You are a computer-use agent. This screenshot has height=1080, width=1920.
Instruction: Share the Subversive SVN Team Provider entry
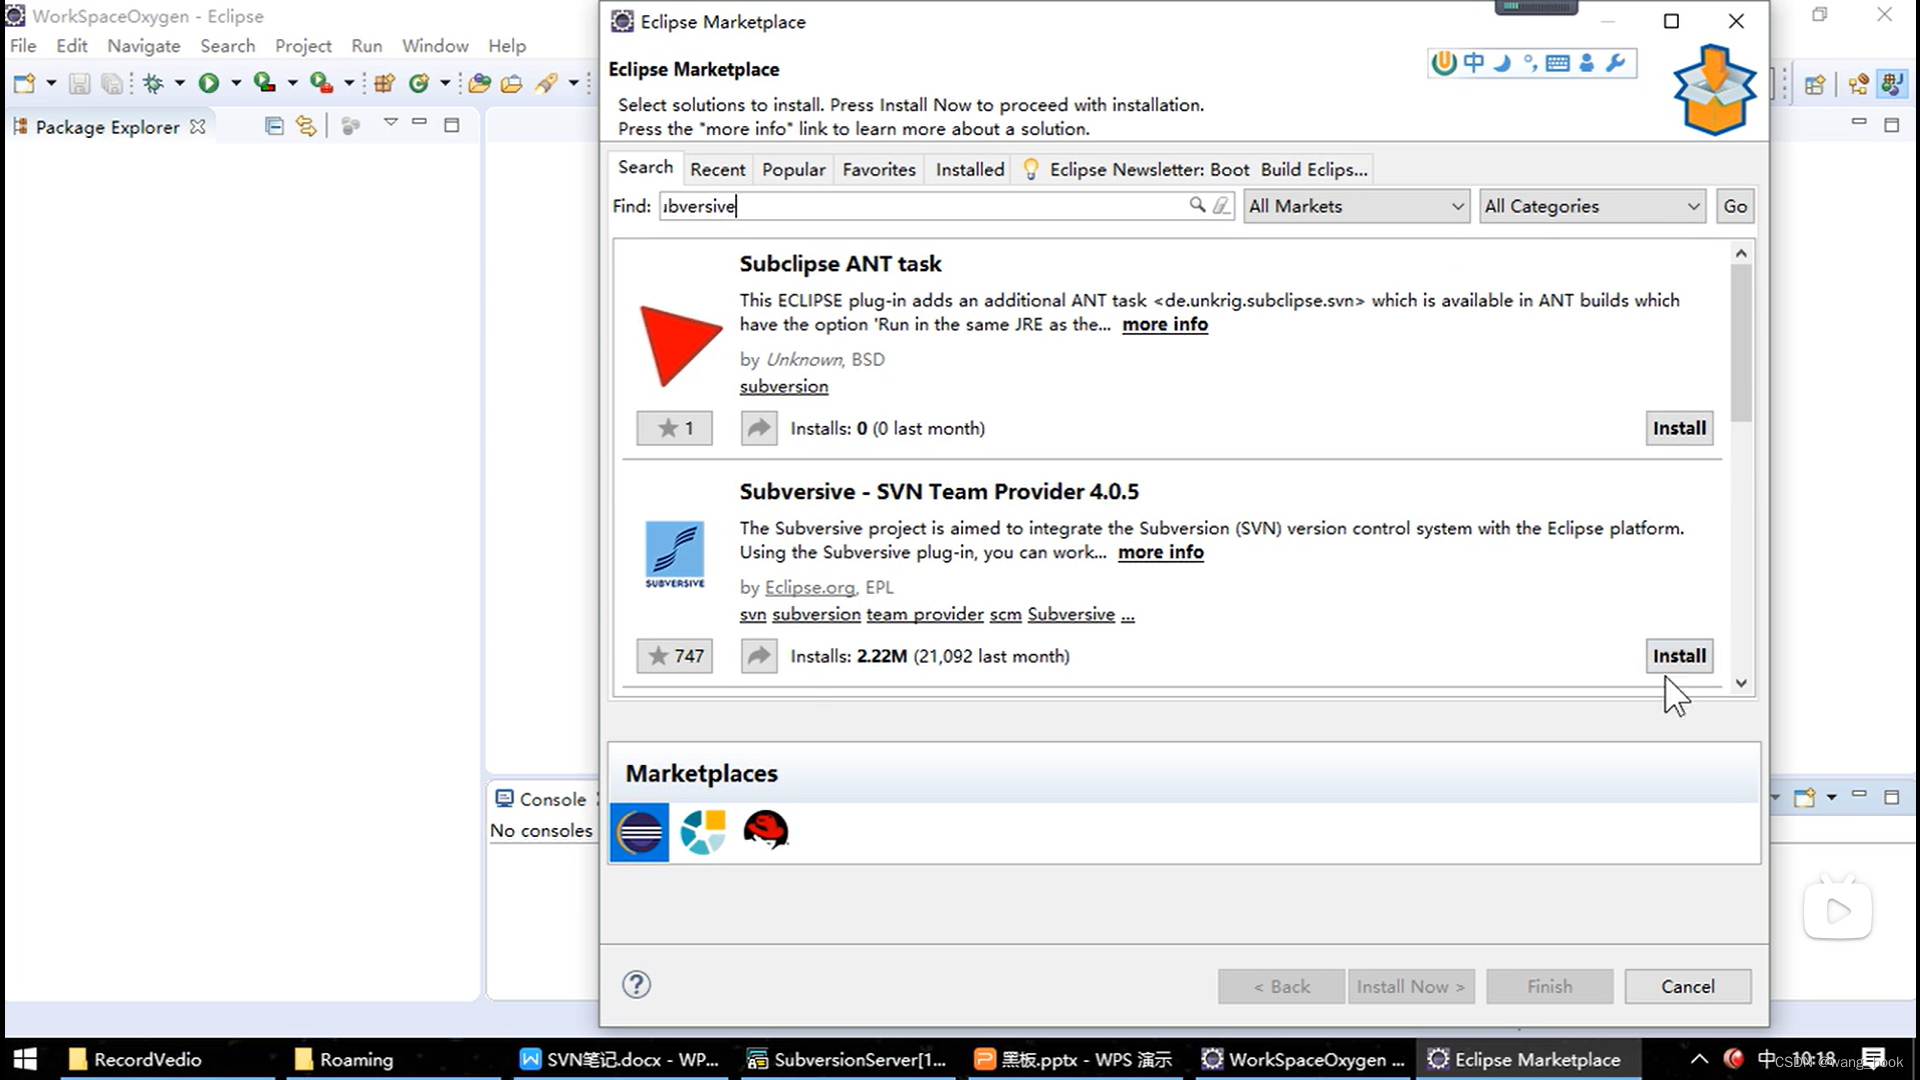point(759,656)
